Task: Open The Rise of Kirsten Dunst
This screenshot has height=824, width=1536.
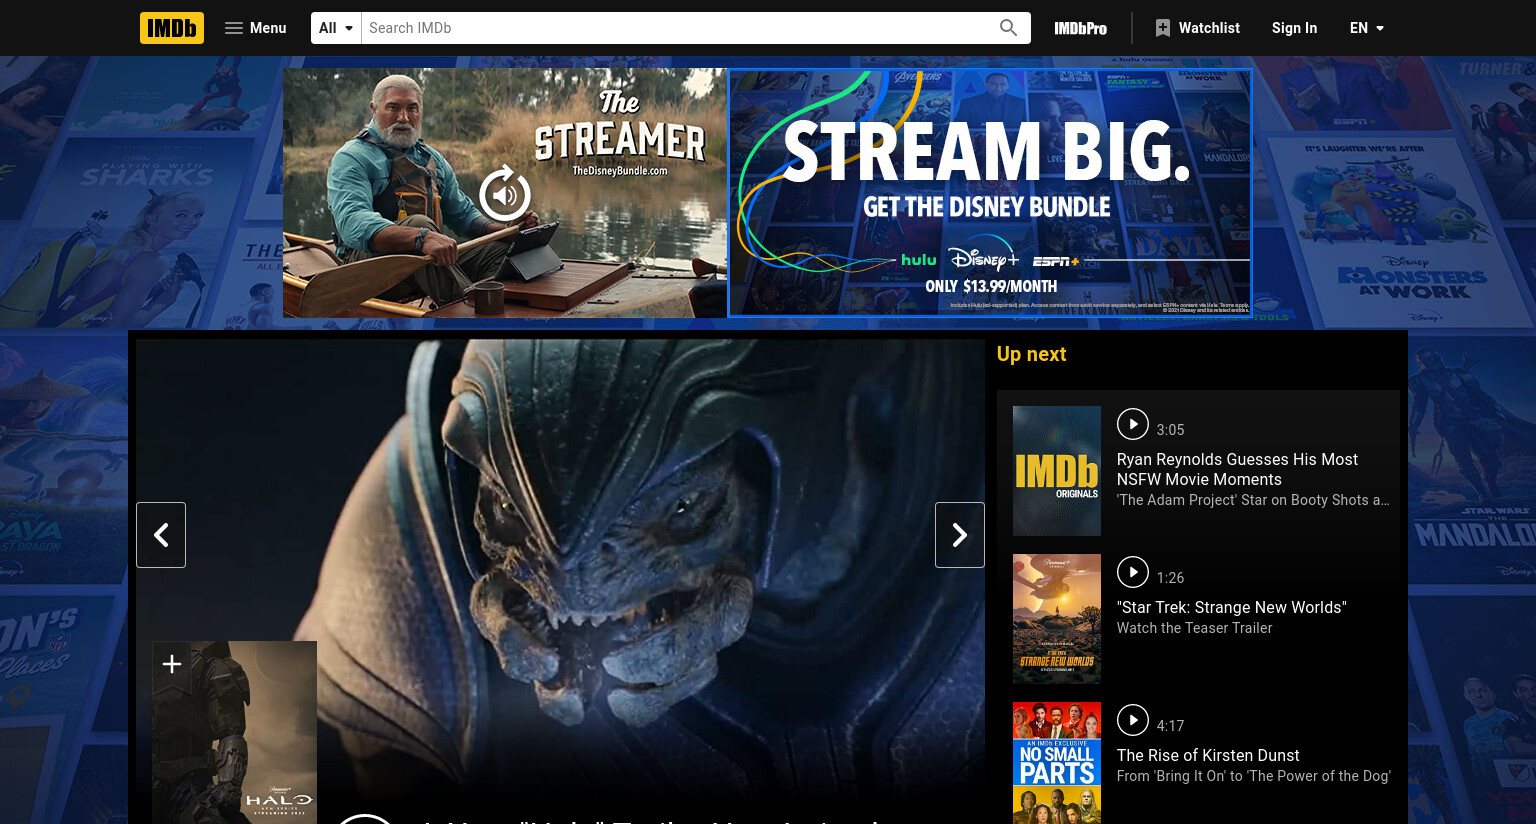Action: pos(1208,755)
